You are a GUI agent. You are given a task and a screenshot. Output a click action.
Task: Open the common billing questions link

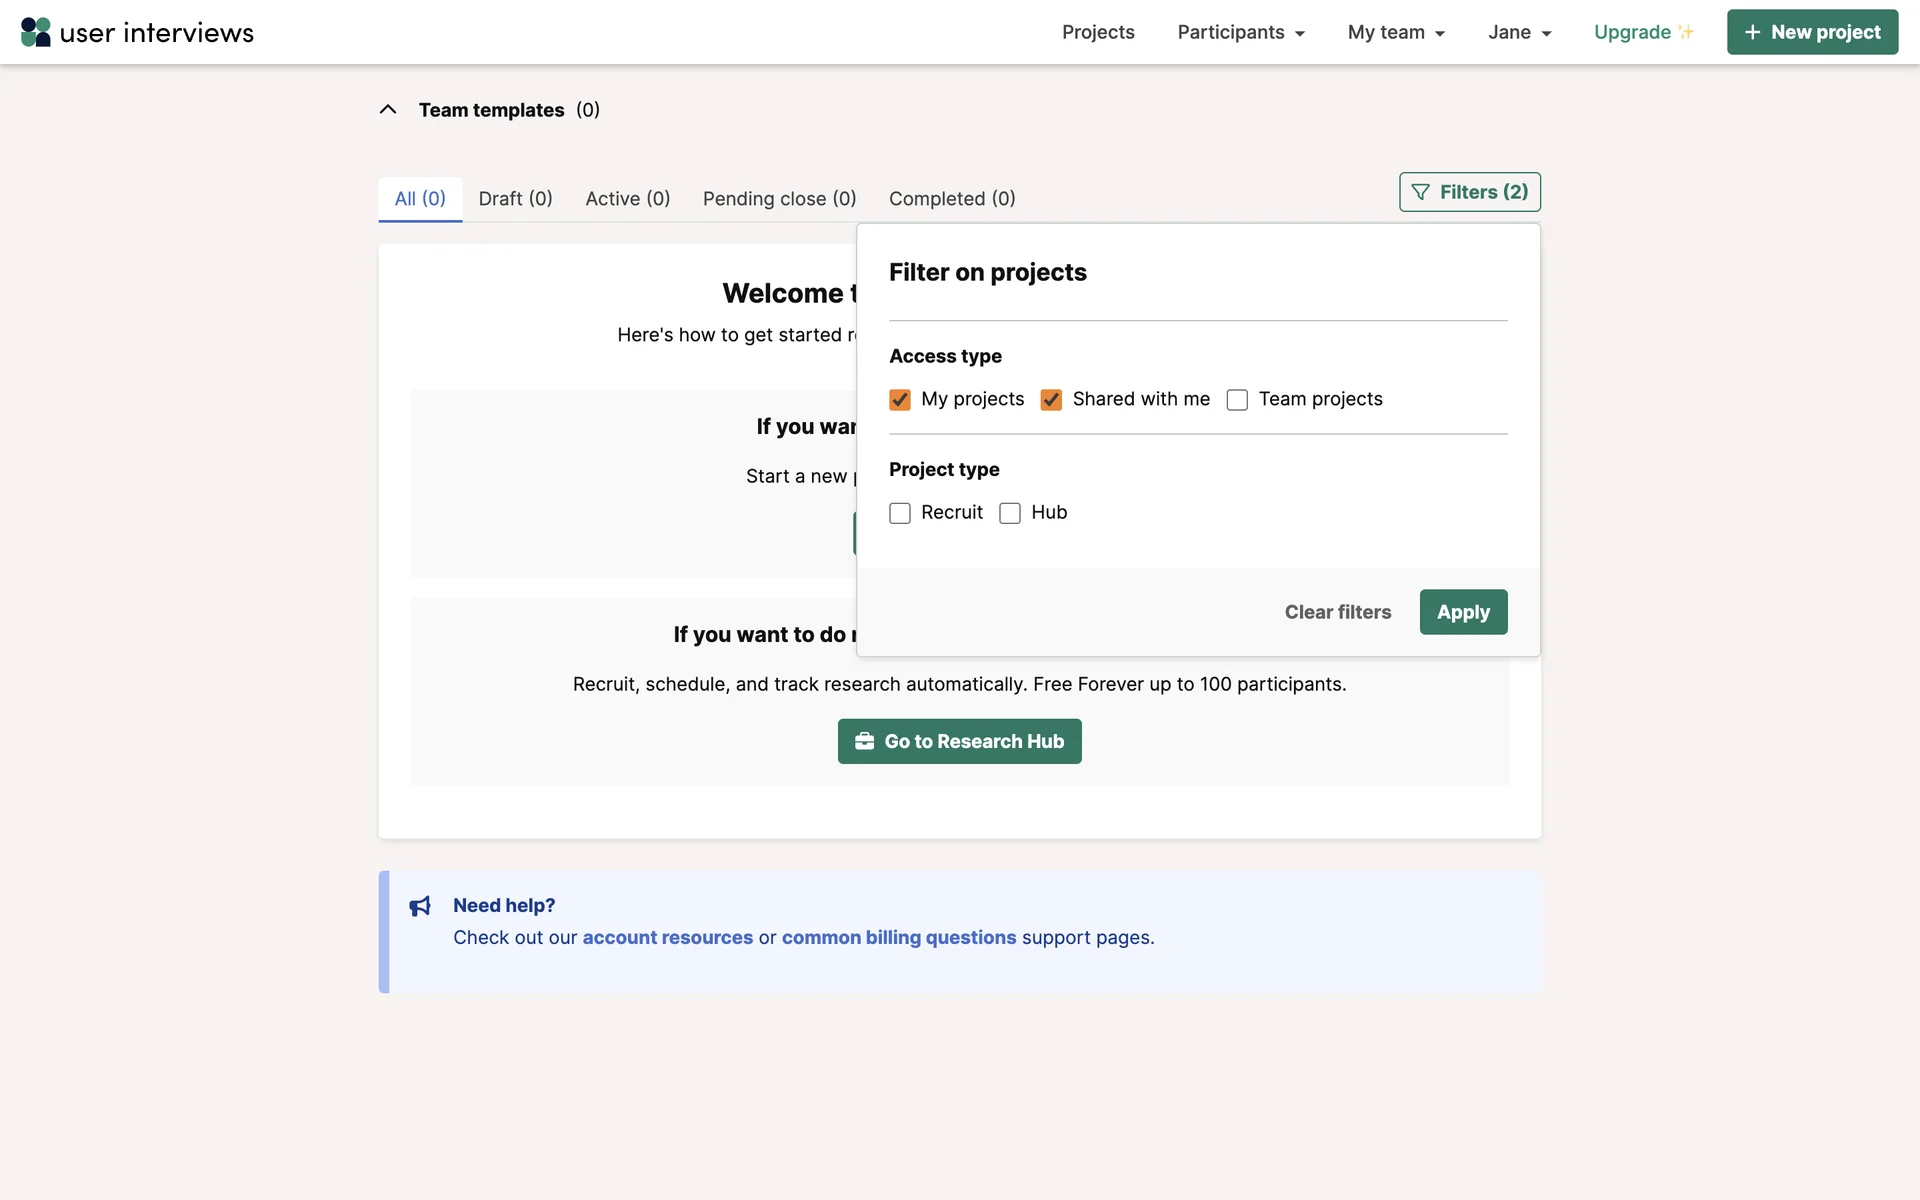[898, 938]
